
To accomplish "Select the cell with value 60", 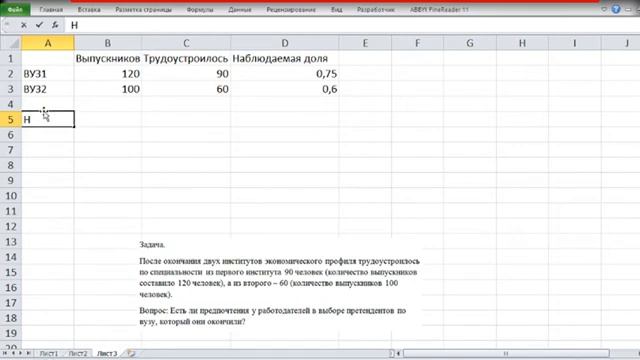I will (186, 89).
